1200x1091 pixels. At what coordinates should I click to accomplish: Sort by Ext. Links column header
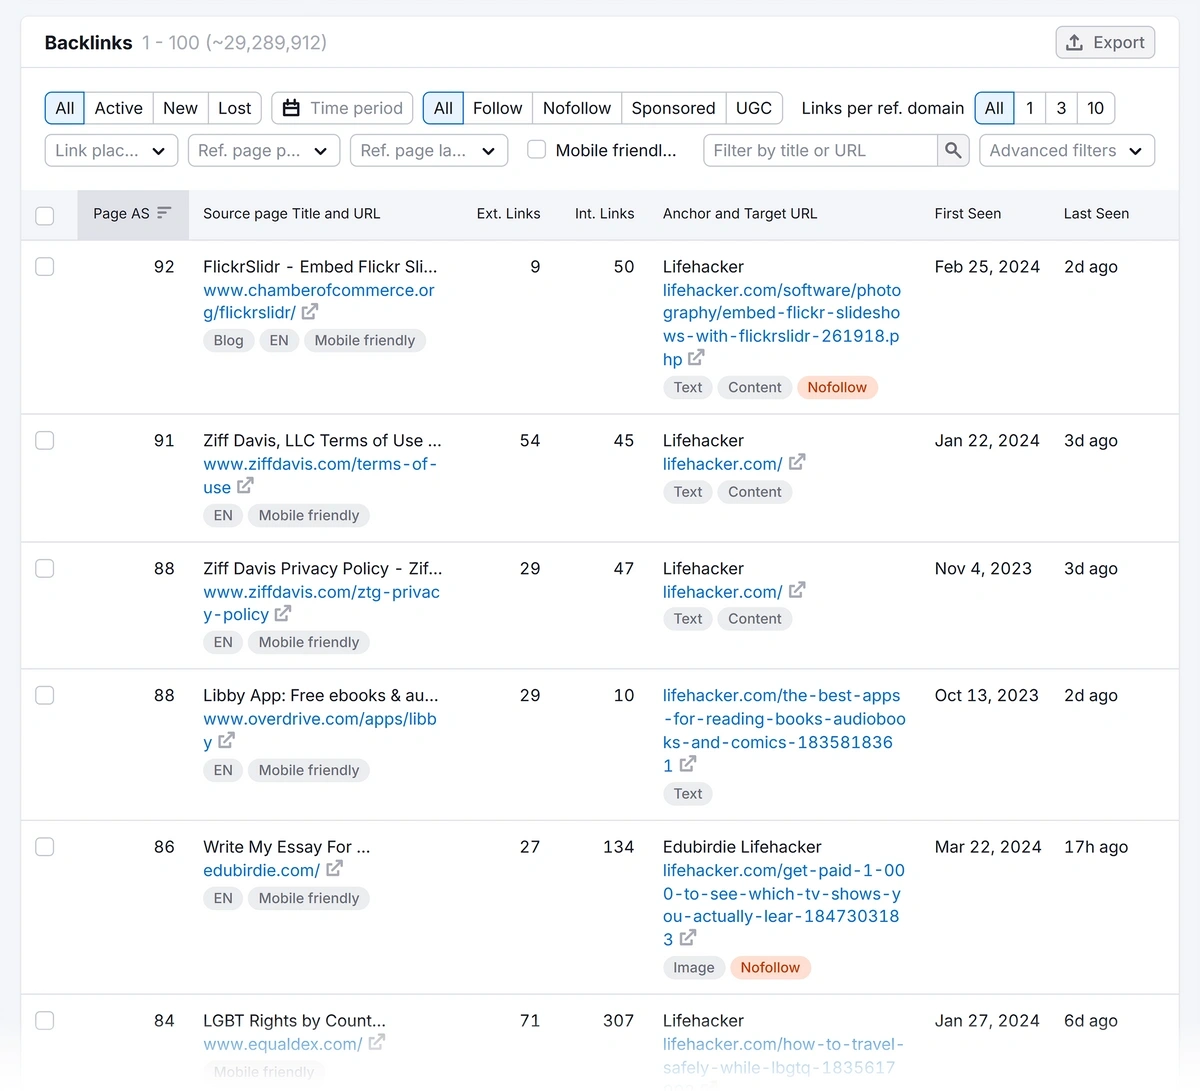508,213
